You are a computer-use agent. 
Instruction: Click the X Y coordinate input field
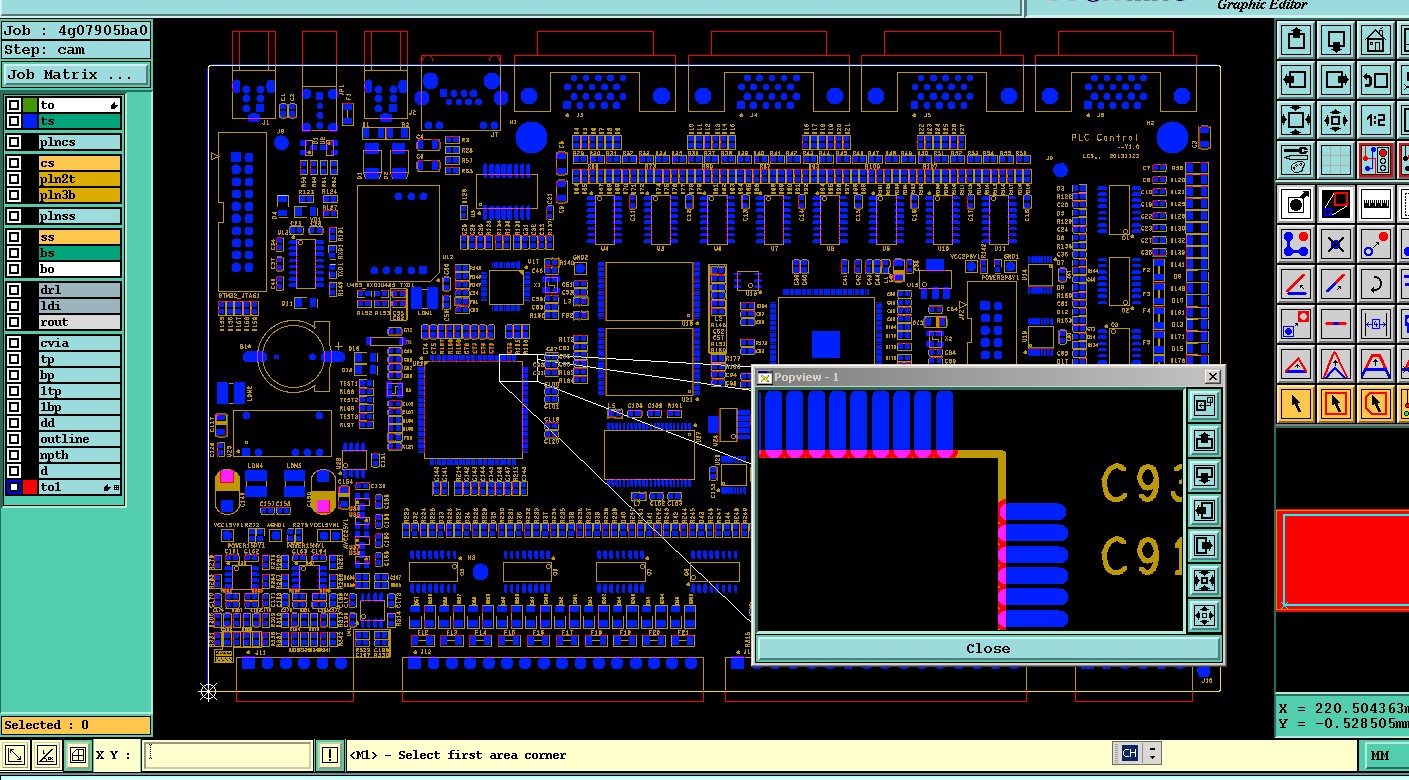coord(228,755)
